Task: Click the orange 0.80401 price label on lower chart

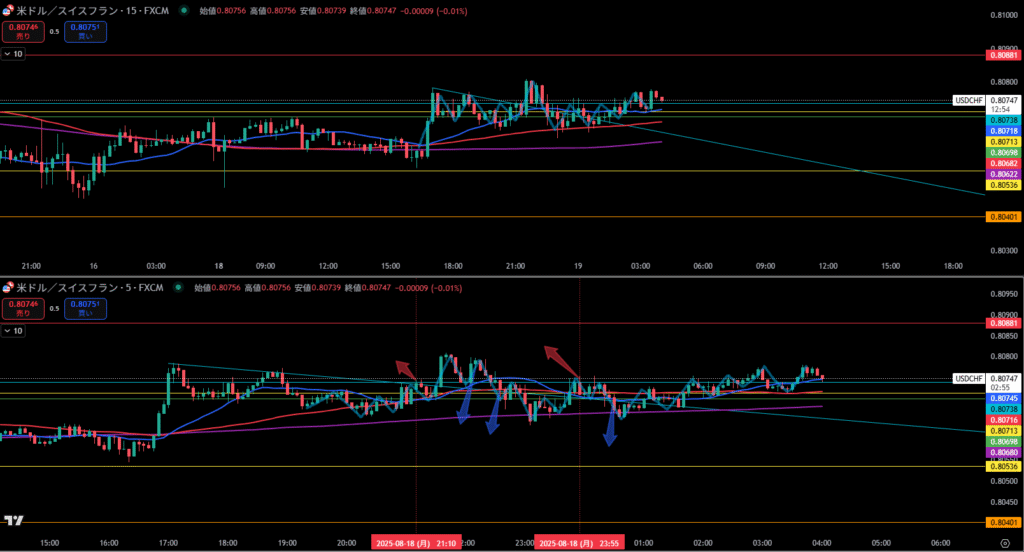Action: coord(1003,522)
